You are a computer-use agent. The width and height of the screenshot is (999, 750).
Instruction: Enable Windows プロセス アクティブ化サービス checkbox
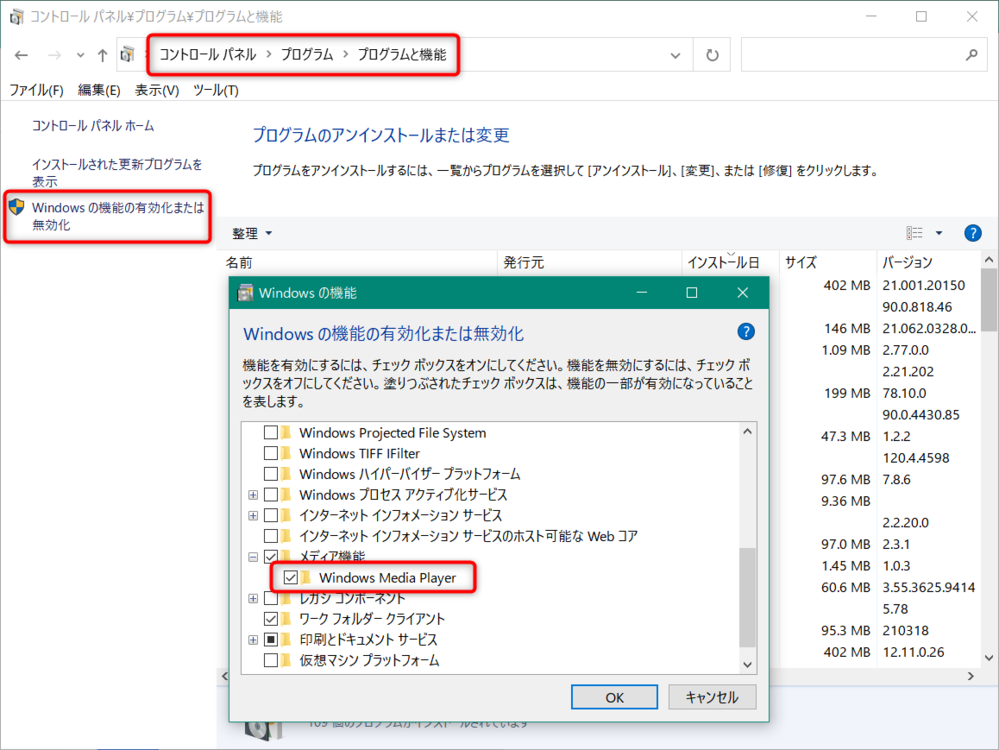pos(271,494)
